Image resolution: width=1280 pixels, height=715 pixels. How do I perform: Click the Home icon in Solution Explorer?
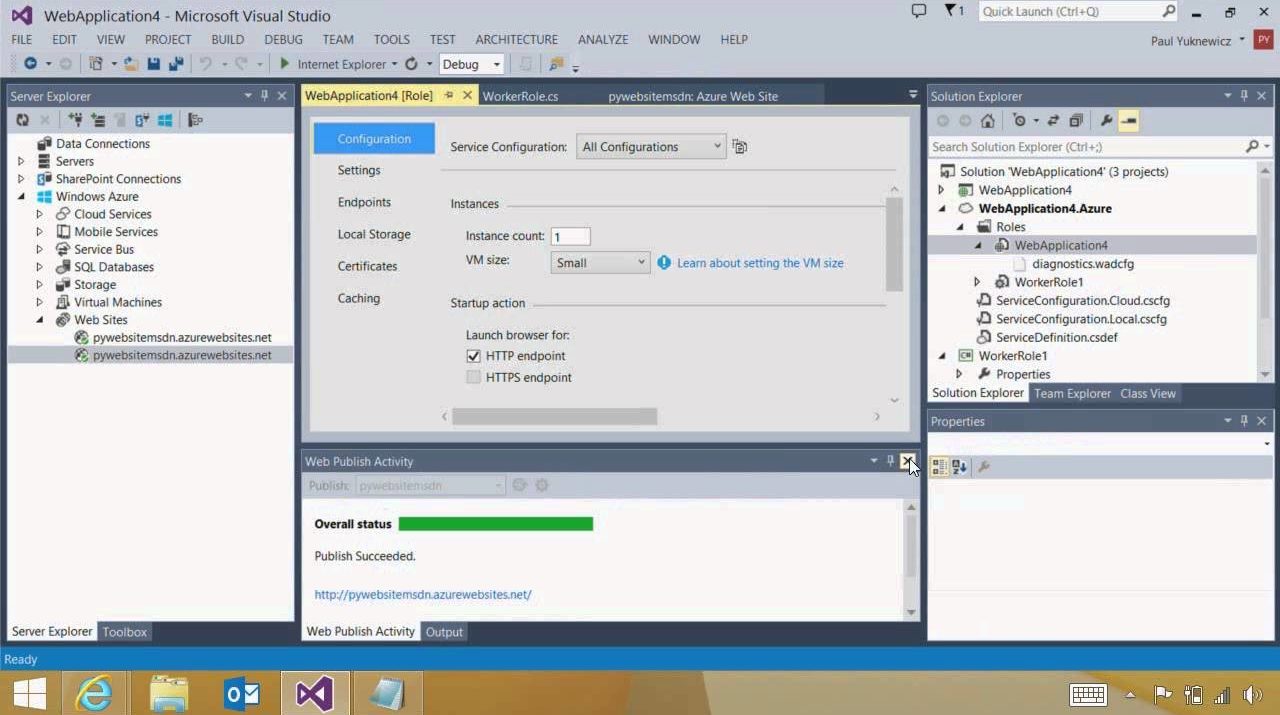(987, 121)
